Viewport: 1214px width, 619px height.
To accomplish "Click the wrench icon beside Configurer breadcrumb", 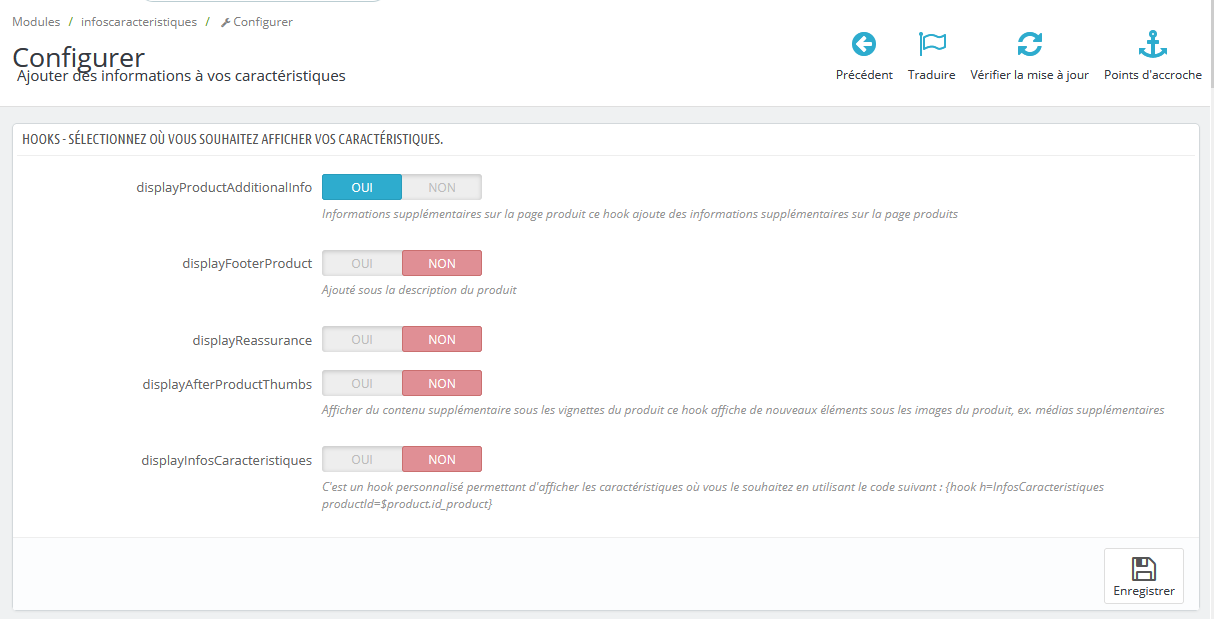I will coord(225,22).
